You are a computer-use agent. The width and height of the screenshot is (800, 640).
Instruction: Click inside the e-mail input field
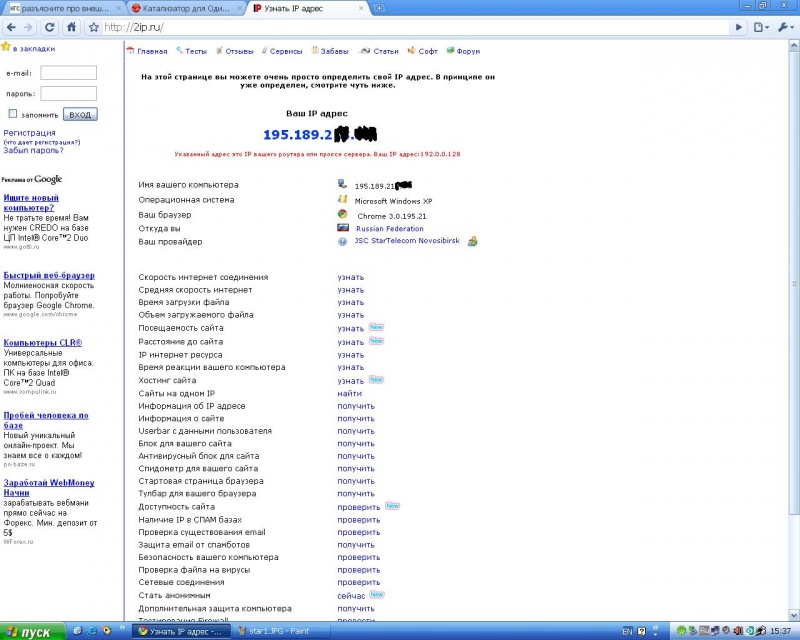click(x=68, y=73)
